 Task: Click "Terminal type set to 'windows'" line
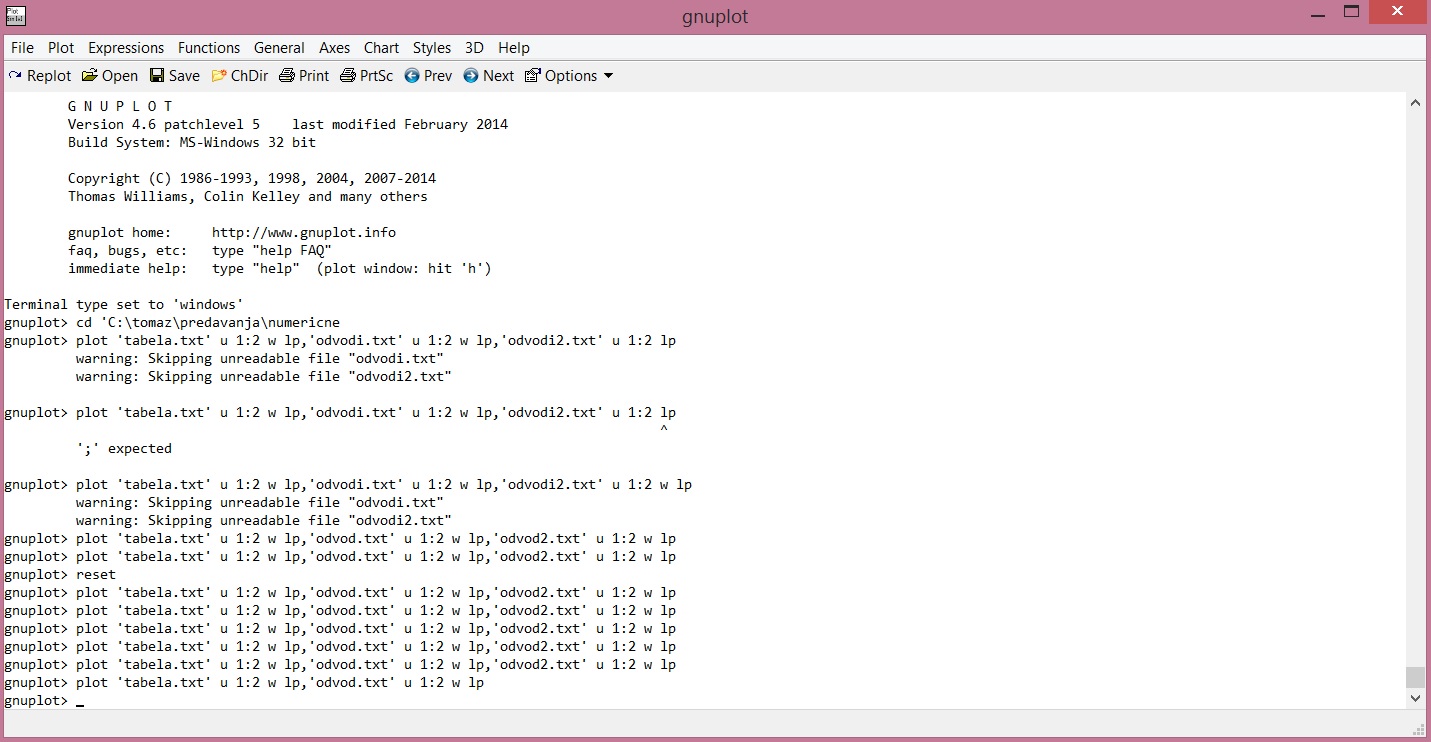click(x=124, y=305)
